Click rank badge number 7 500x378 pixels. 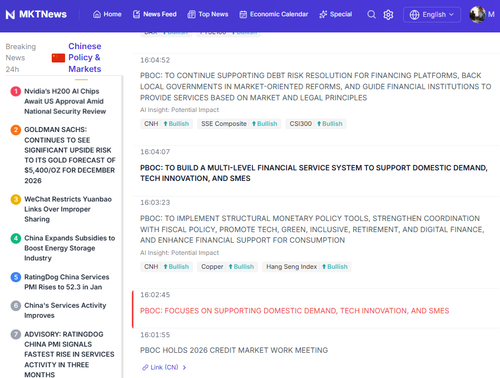click(16, 334)
